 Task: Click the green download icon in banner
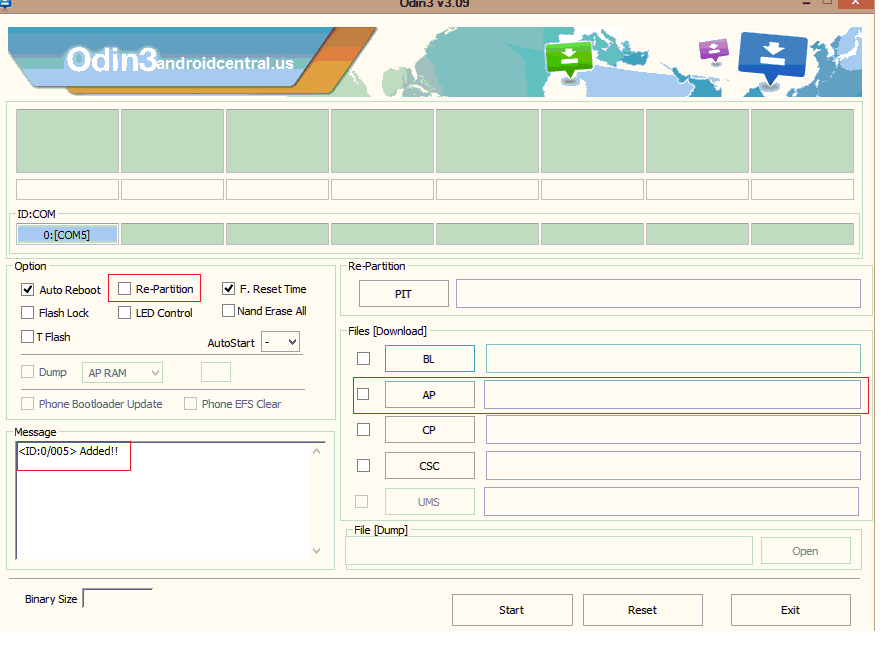569,60
